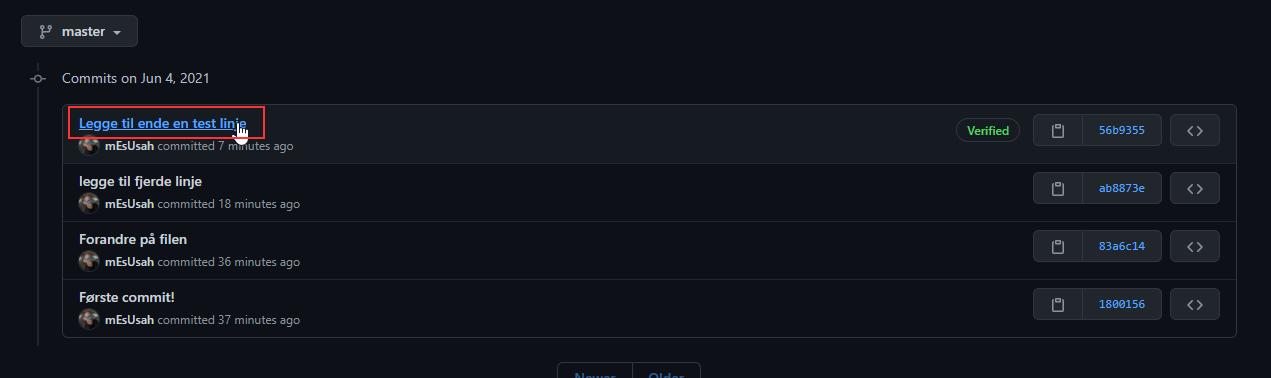Open mEsUsah profile from 'Første commit!' row
This screenshot has width=1271, height=378.
[x=129, y=320]
